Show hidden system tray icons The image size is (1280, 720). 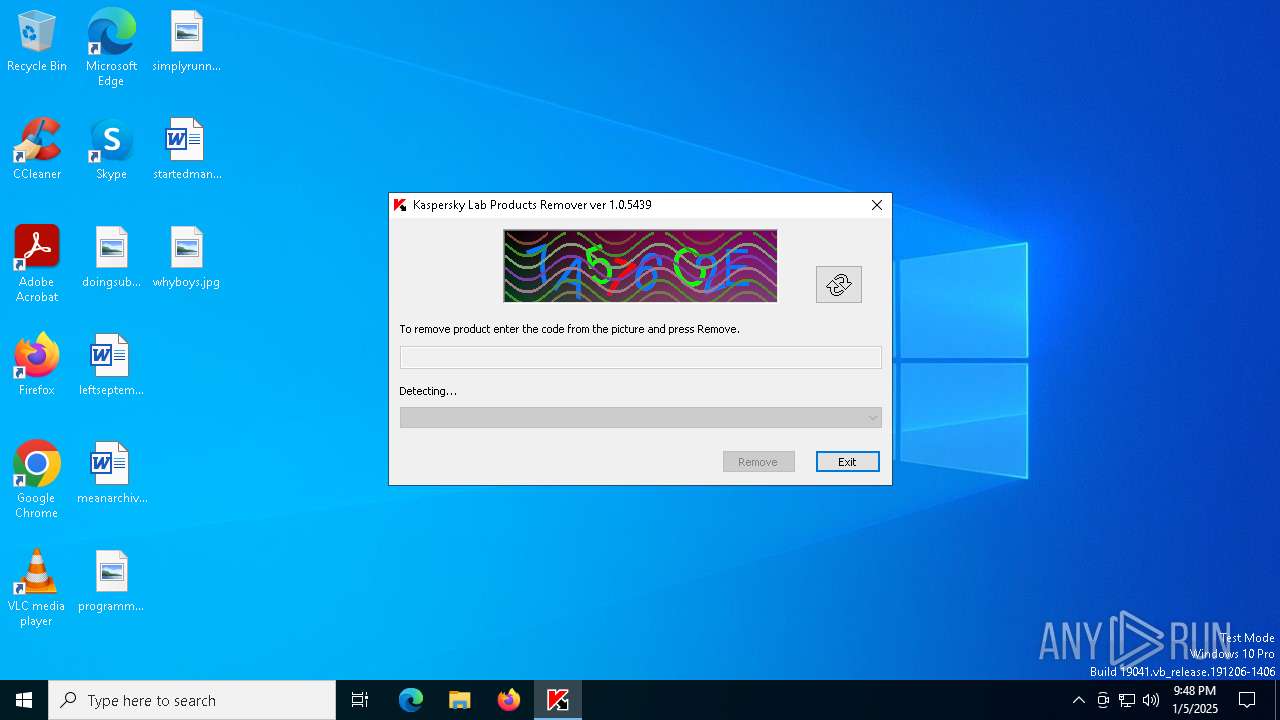tap(1078, 700)
